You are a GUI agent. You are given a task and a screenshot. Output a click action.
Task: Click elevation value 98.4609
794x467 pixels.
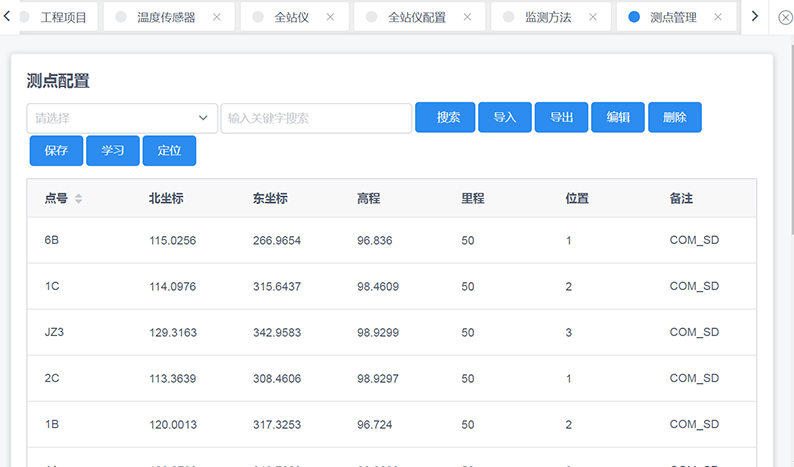[378, 287]
